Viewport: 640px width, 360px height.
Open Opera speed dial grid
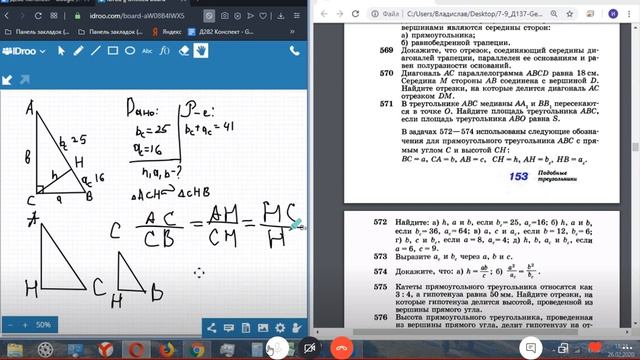[54, 16]
